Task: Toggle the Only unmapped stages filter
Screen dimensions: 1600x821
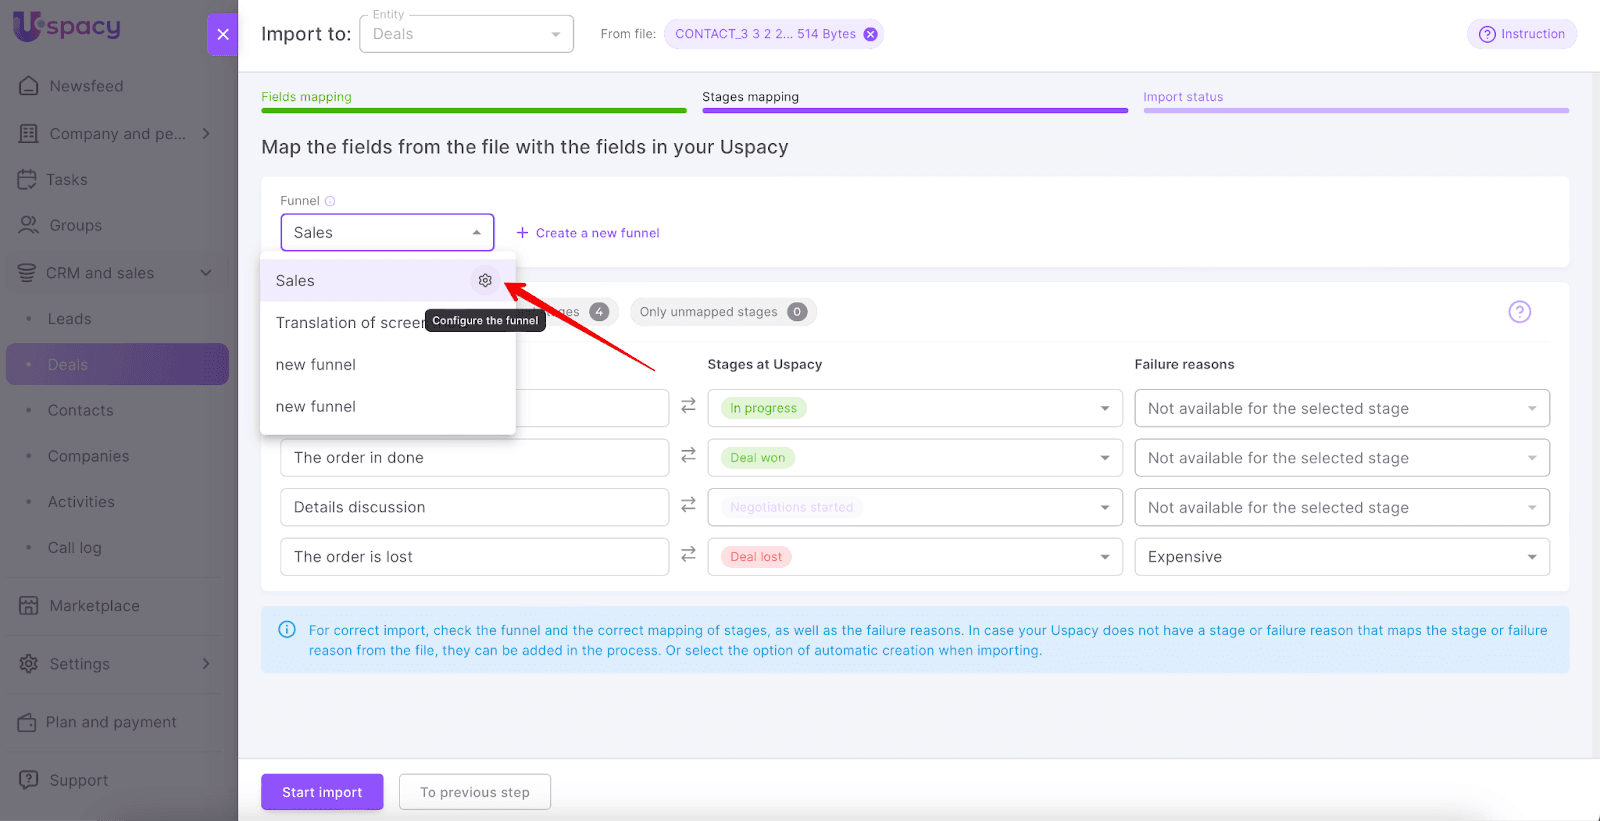Action: point(722,312)
